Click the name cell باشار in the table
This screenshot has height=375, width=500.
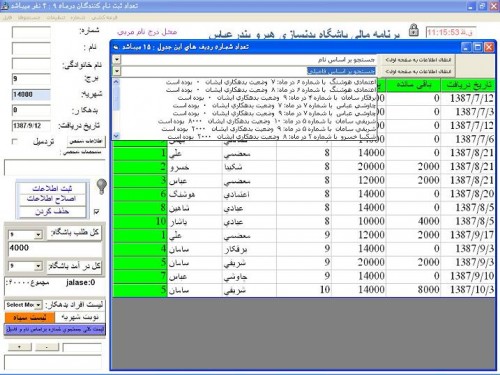195,221
